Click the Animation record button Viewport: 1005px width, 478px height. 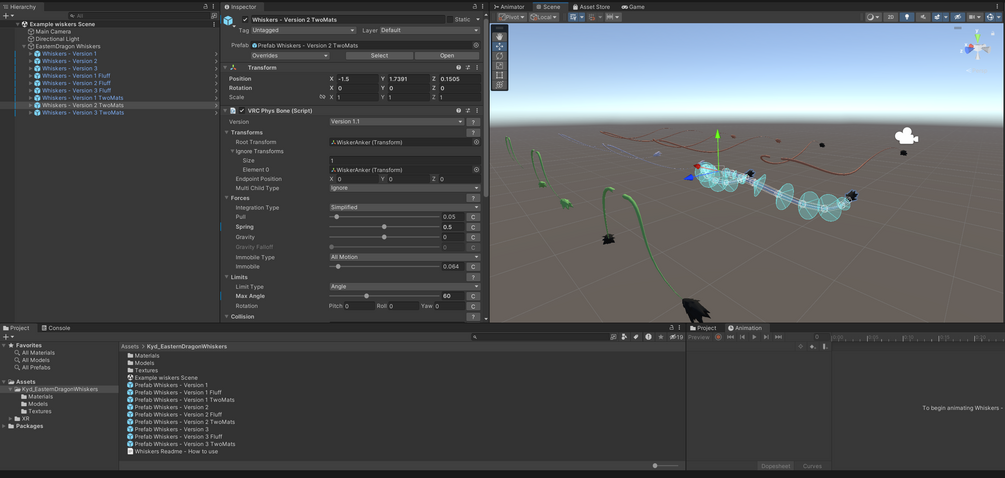click(718, 337)
